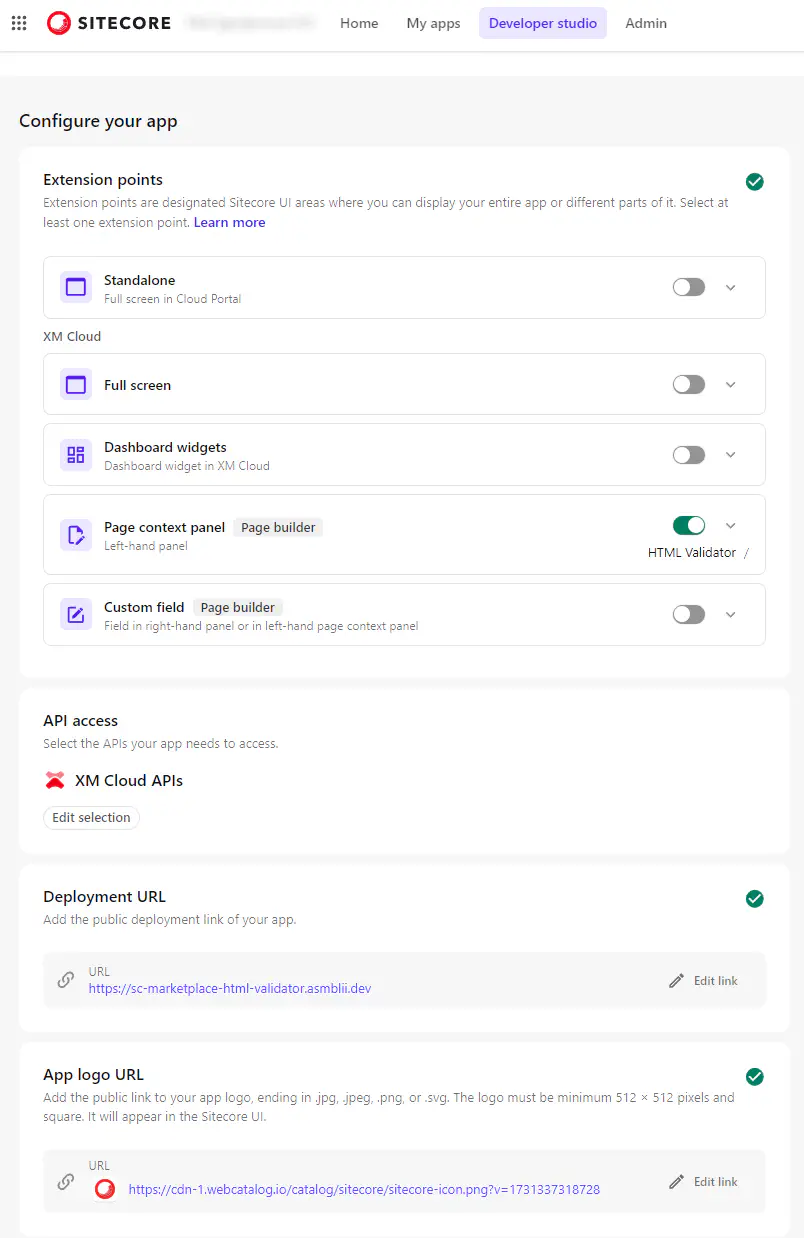Image resolution: width=804 pixels, height=1238 pixels.
Task: Click the Full screen extension point icon
Action: (75, 384)
